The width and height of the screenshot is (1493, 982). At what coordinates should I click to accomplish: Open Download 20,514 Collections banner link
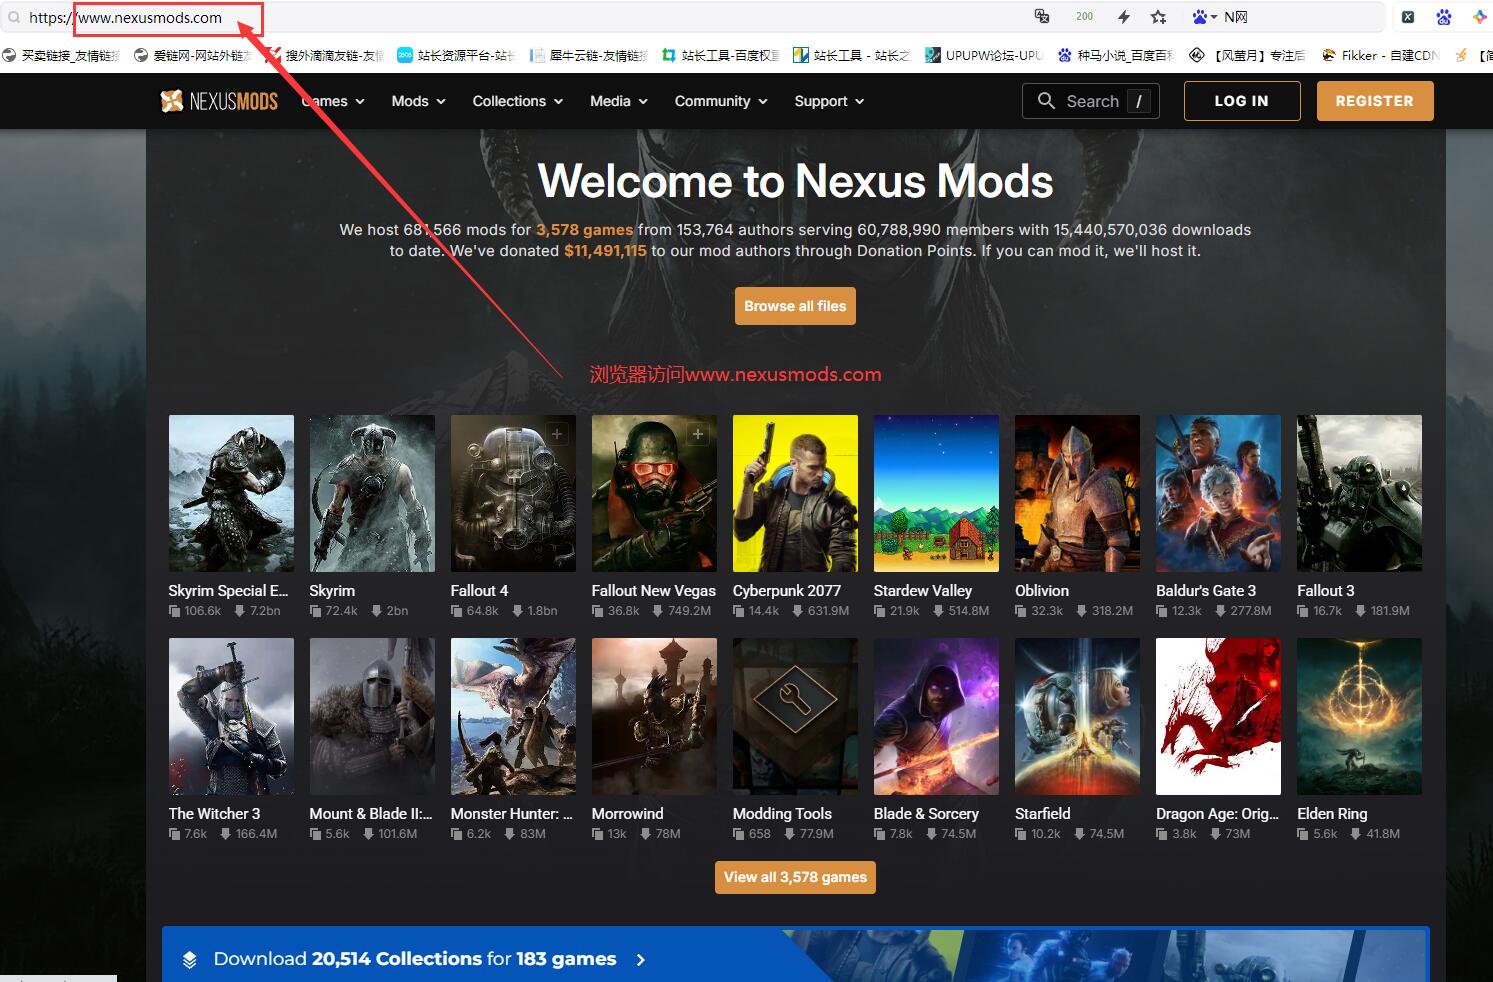(415, 959)
